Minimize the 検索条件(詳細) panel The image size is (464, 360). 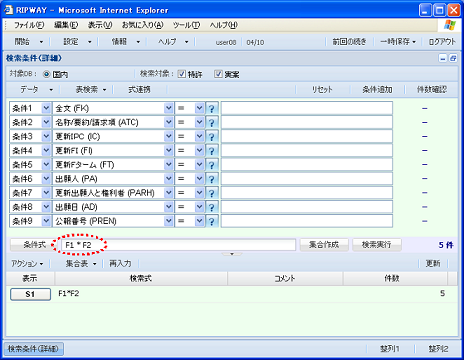[x=442, y=58]
